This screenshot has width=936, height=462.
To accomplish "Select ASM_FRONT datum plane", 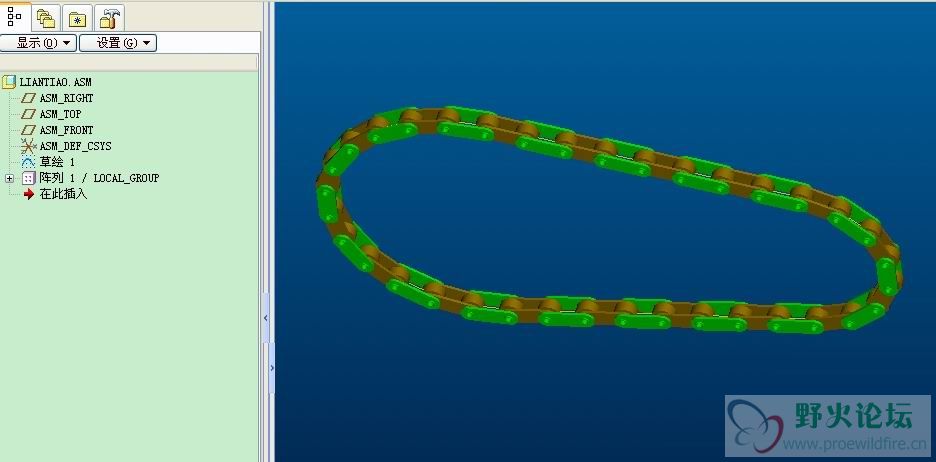I will point(66,130).
